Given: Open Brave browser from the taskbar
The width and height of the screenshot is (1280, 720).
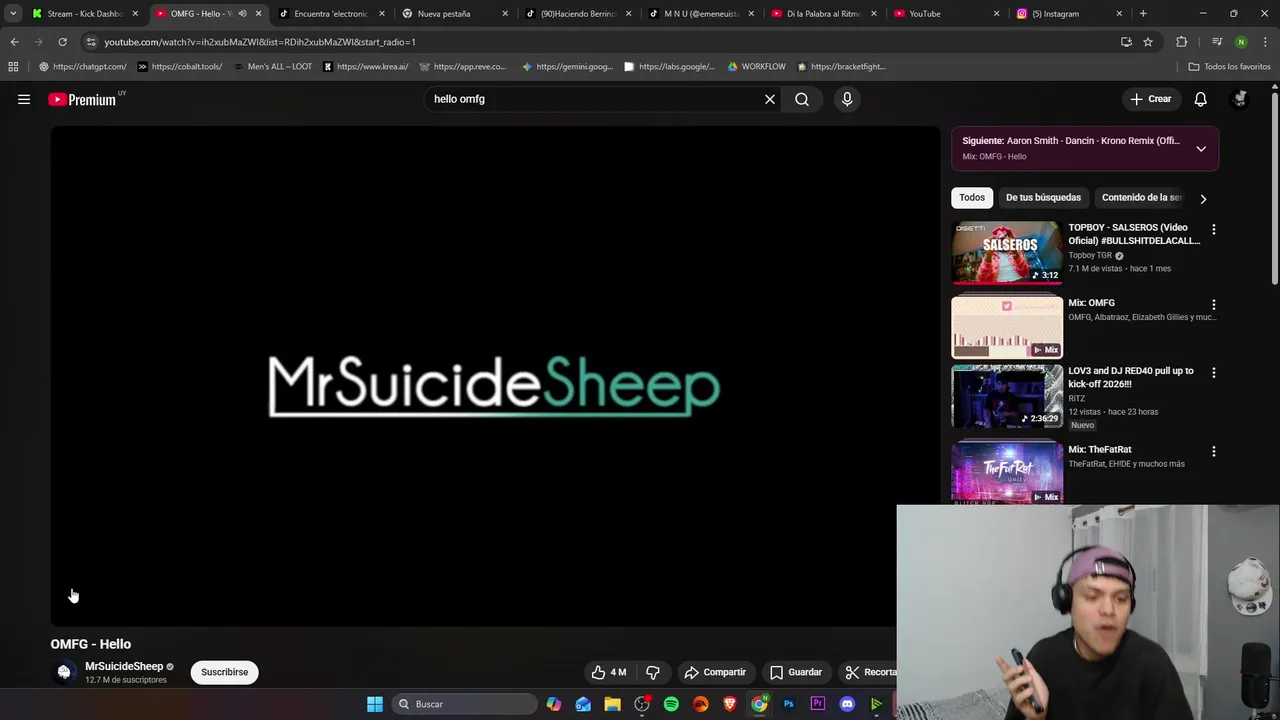Looking at the screenshot, I should point(730,704).
